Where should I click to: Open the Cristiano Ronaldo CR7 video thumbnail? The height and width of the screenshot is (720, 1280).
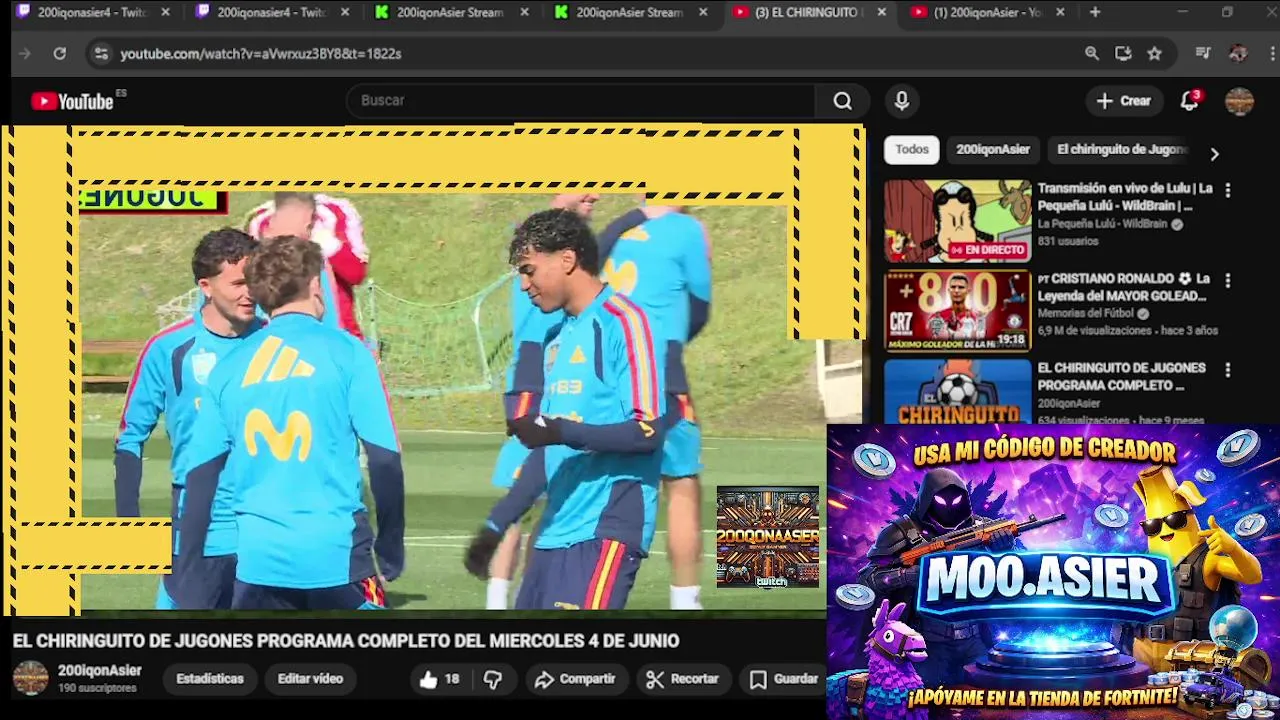click(957, 311)
